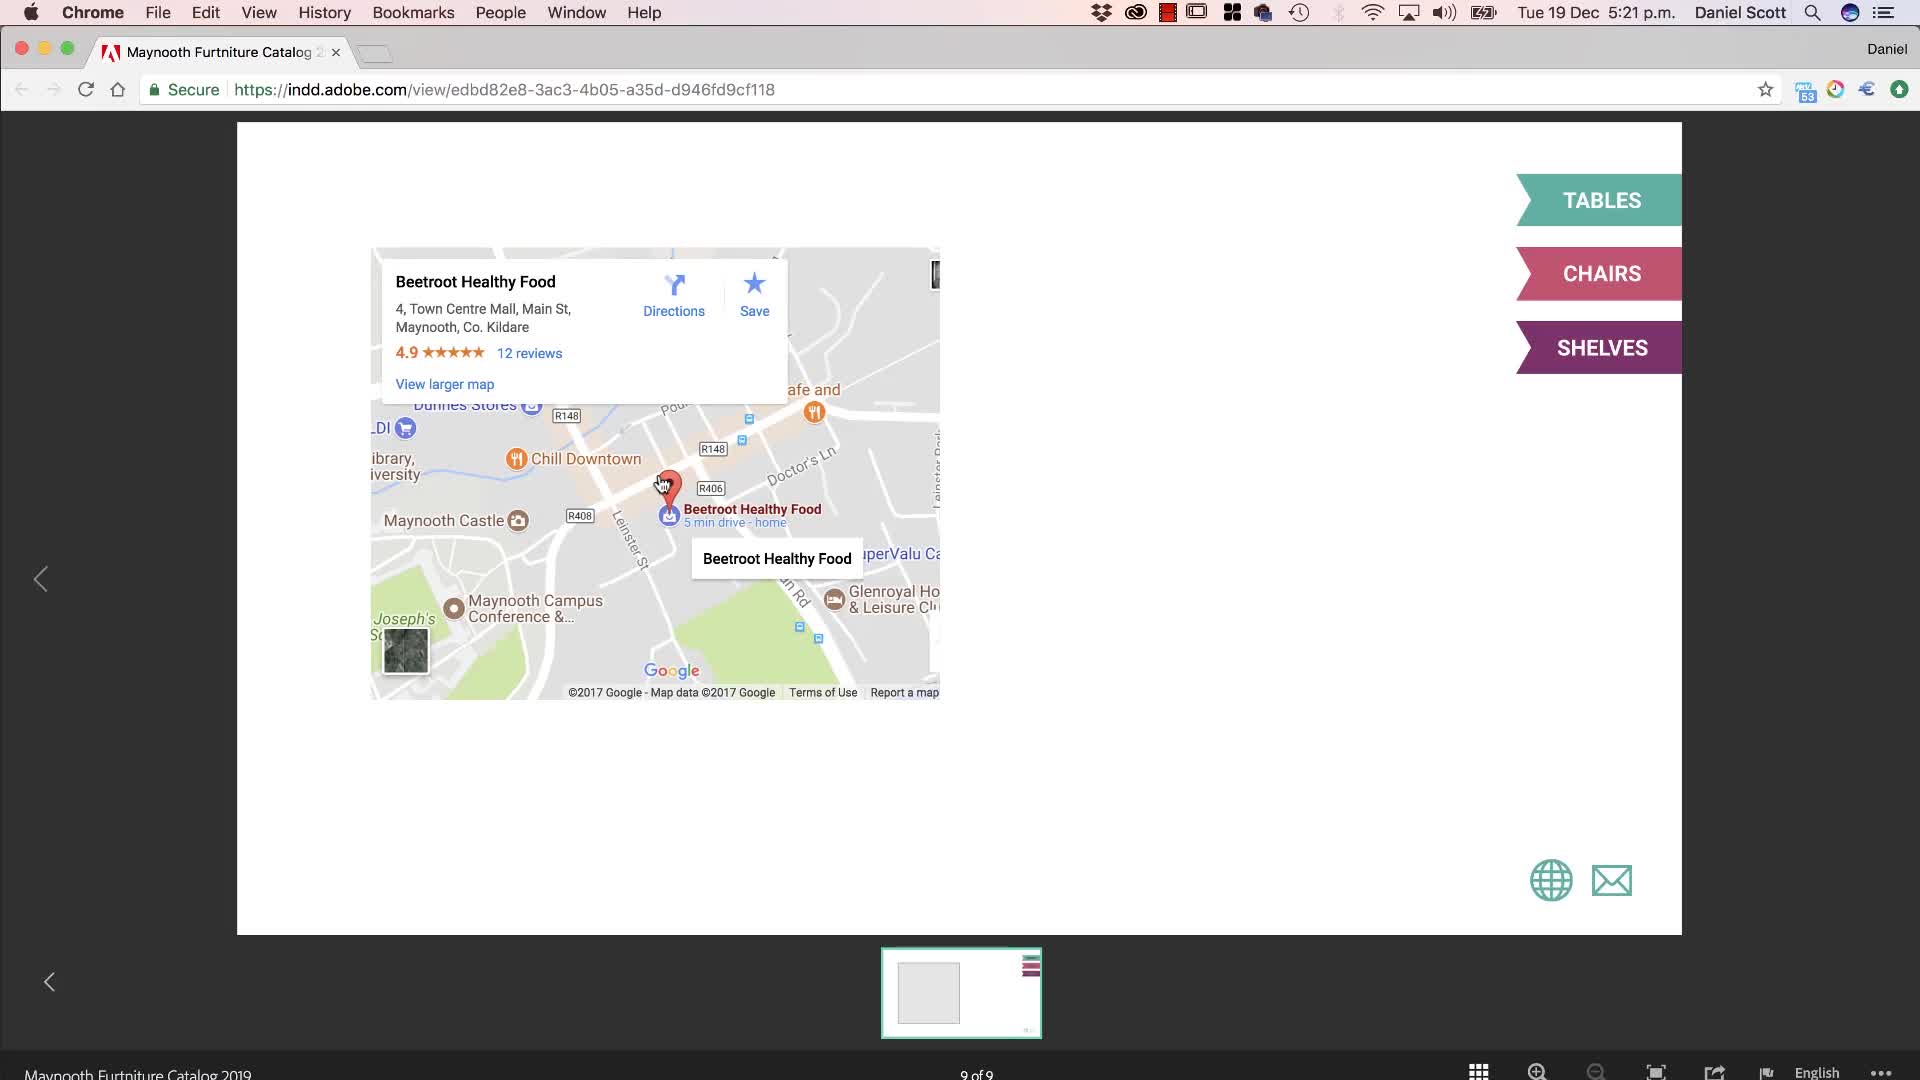Click the map fullscreen toggle corner button

click(x=935, y=275)
